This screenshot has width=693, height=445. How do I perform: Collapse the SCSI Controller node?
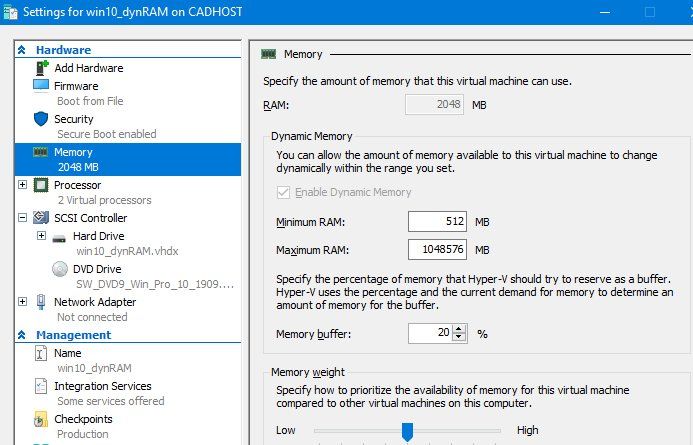(x=23, y=217)
